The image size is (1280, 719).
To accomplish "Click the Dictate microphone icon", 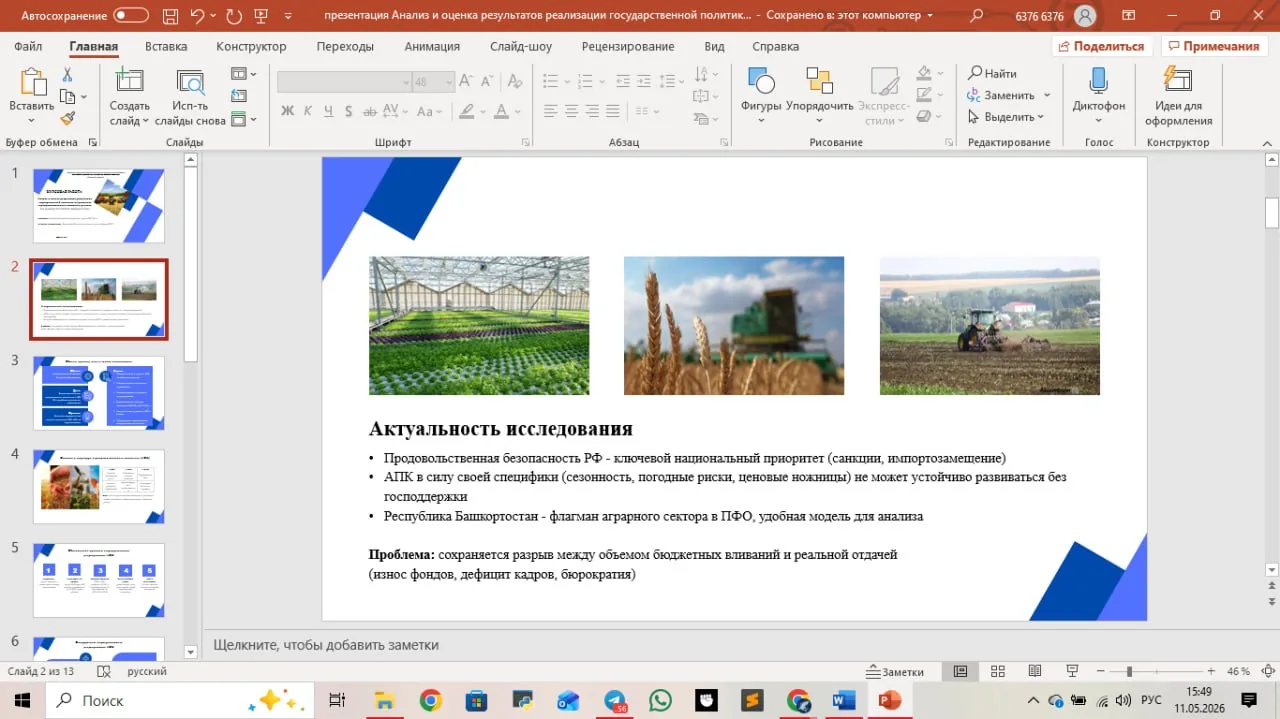I will pyautogui.click(x=1098, y=81).
